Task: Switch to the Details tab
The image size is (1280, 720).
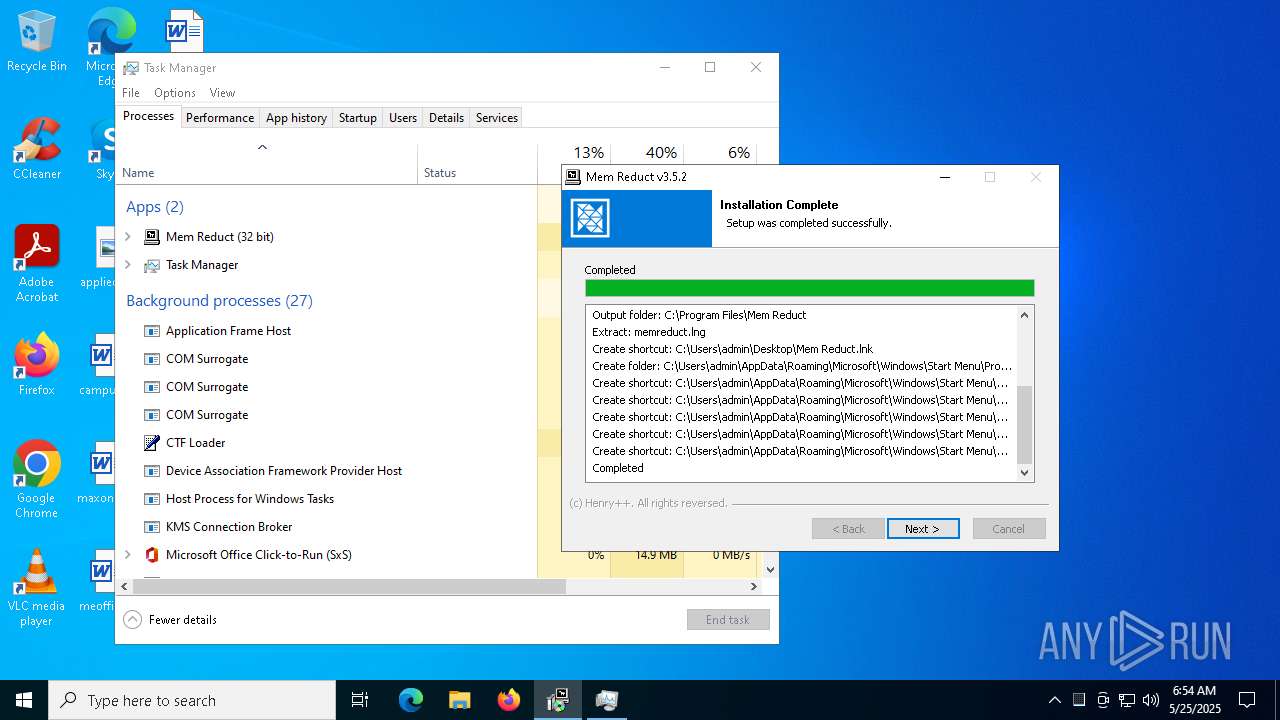Action: 446,118
